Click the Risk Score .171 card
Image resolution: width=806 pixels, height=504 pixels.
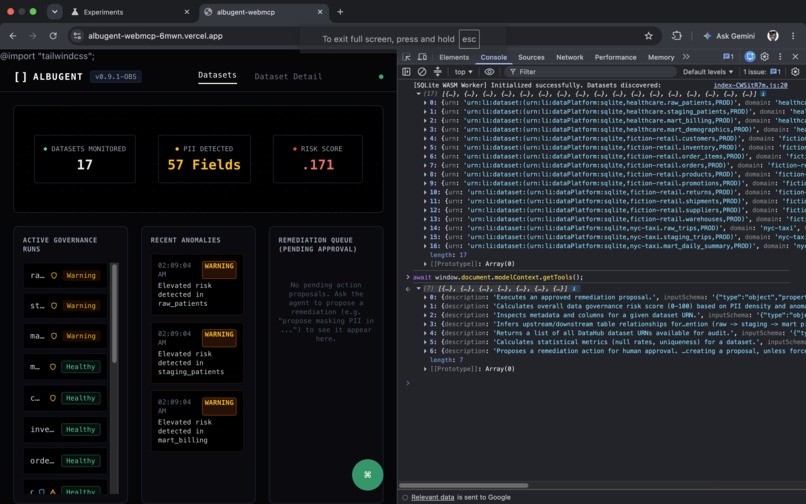point(318,159)
